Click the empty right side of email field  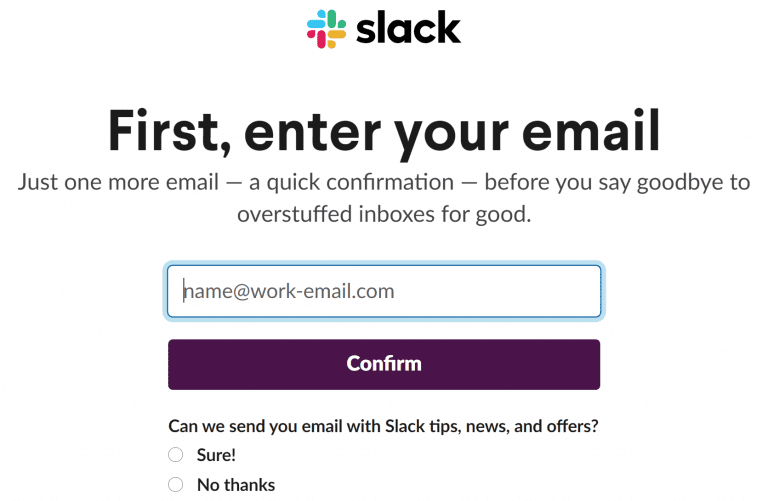497,291
